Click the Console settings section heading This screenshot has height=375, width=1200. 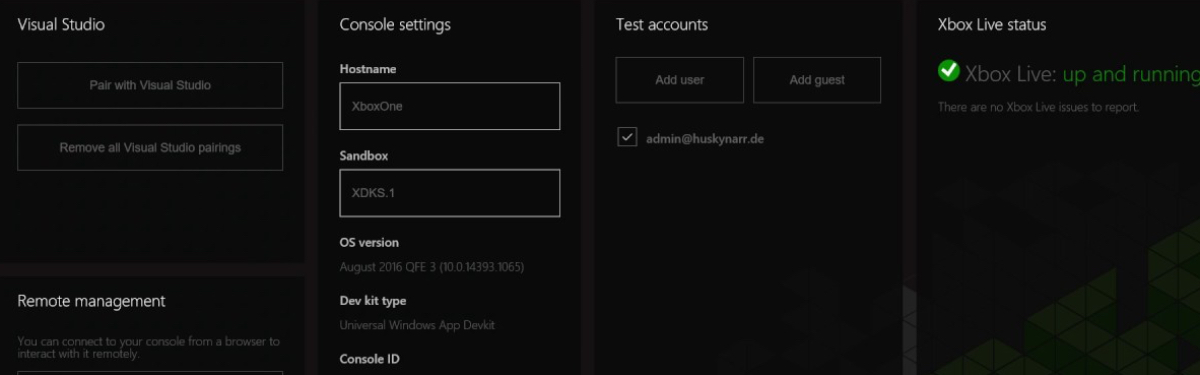[395, 24]
